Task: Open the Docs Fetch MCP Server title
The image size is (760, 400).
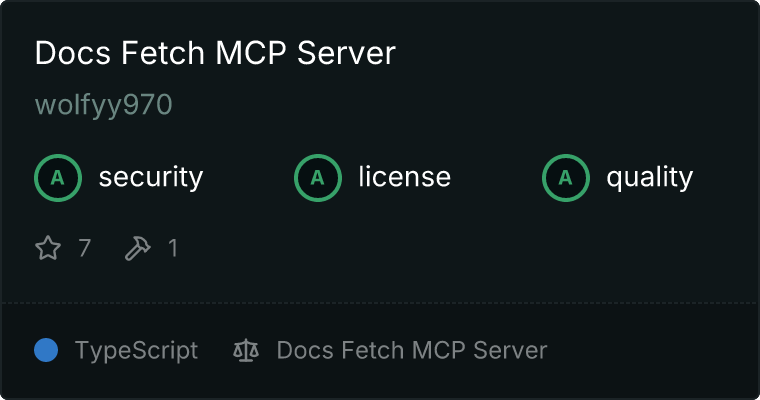Action: pyautogui.click(x=215, y=53)
